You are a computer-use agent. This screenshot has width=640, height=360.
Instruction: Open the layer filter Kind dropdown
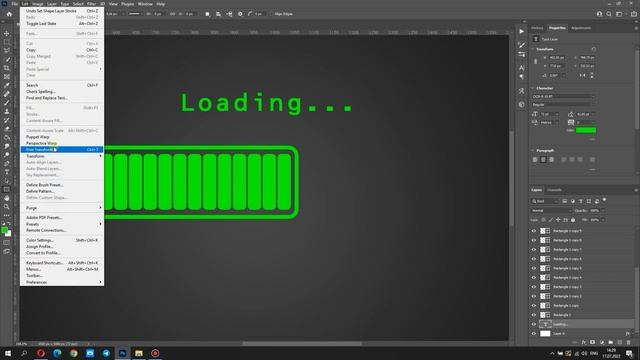[544, 201]
